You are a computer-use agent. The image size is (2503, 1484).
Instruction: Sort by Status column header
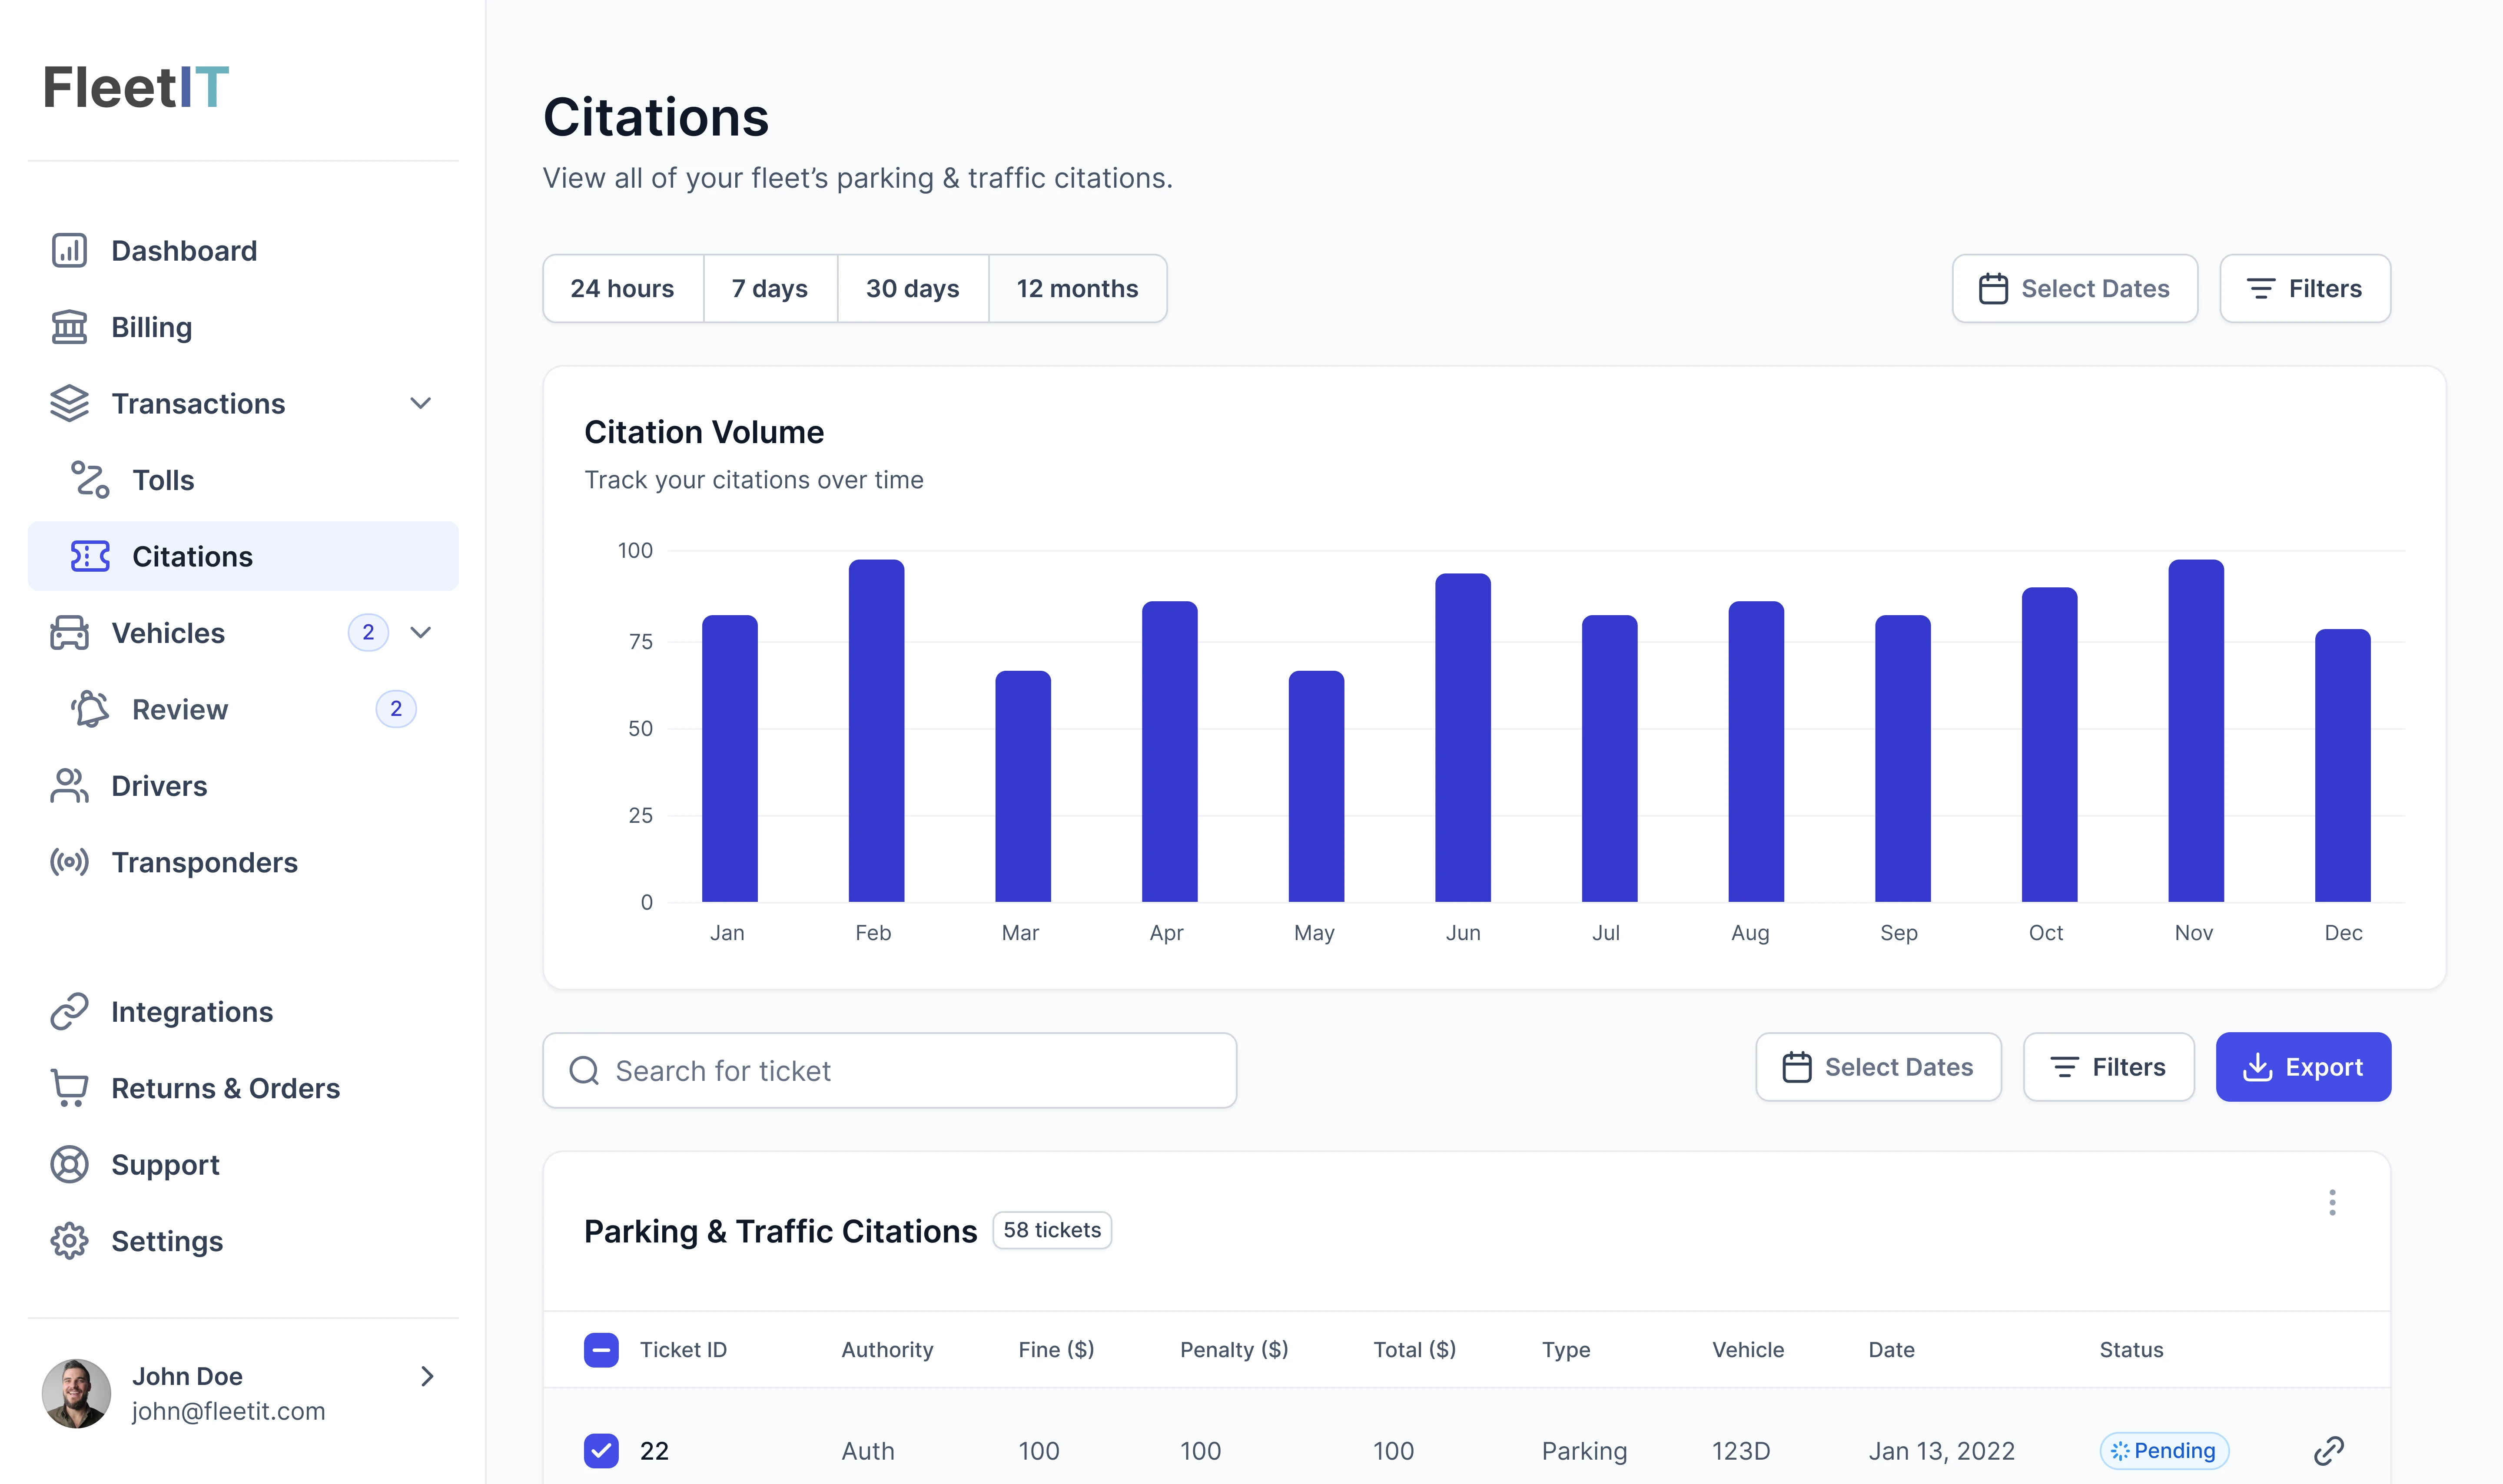2131,1350
